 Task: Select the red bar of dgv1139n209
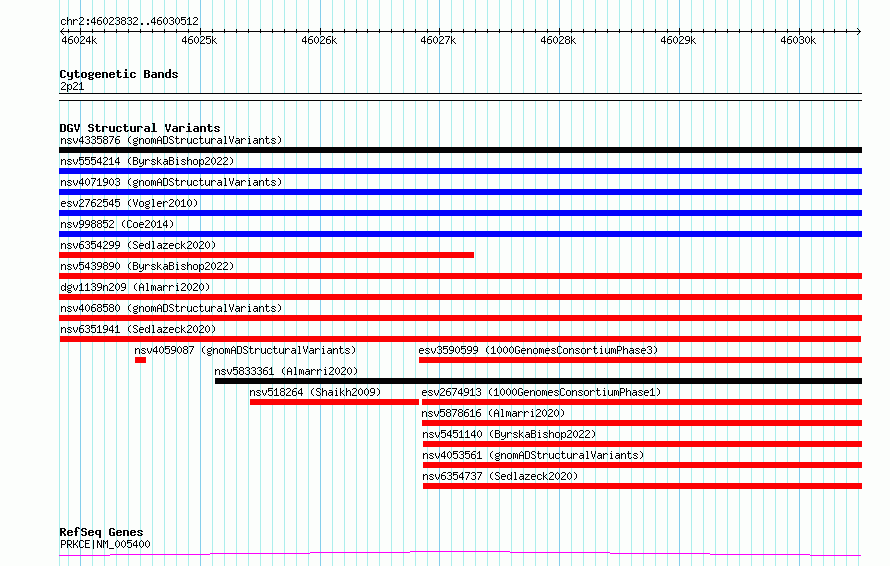(x=460, y=297)
